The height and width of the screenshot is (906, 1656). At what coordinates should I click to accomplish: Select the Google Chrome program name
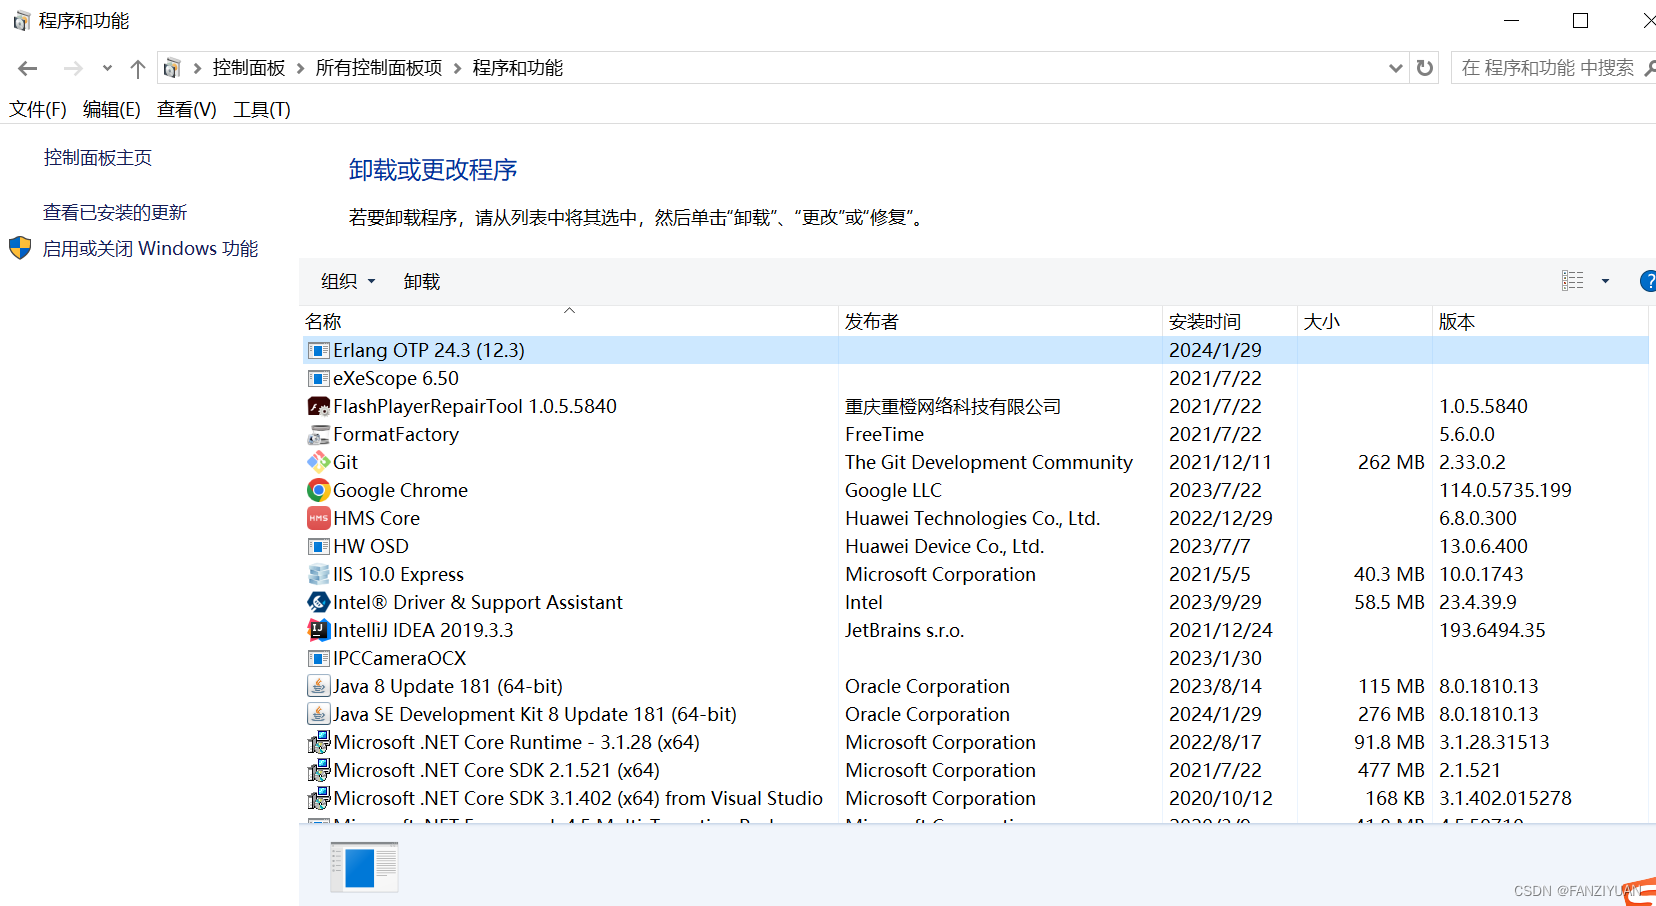point(400,490)
